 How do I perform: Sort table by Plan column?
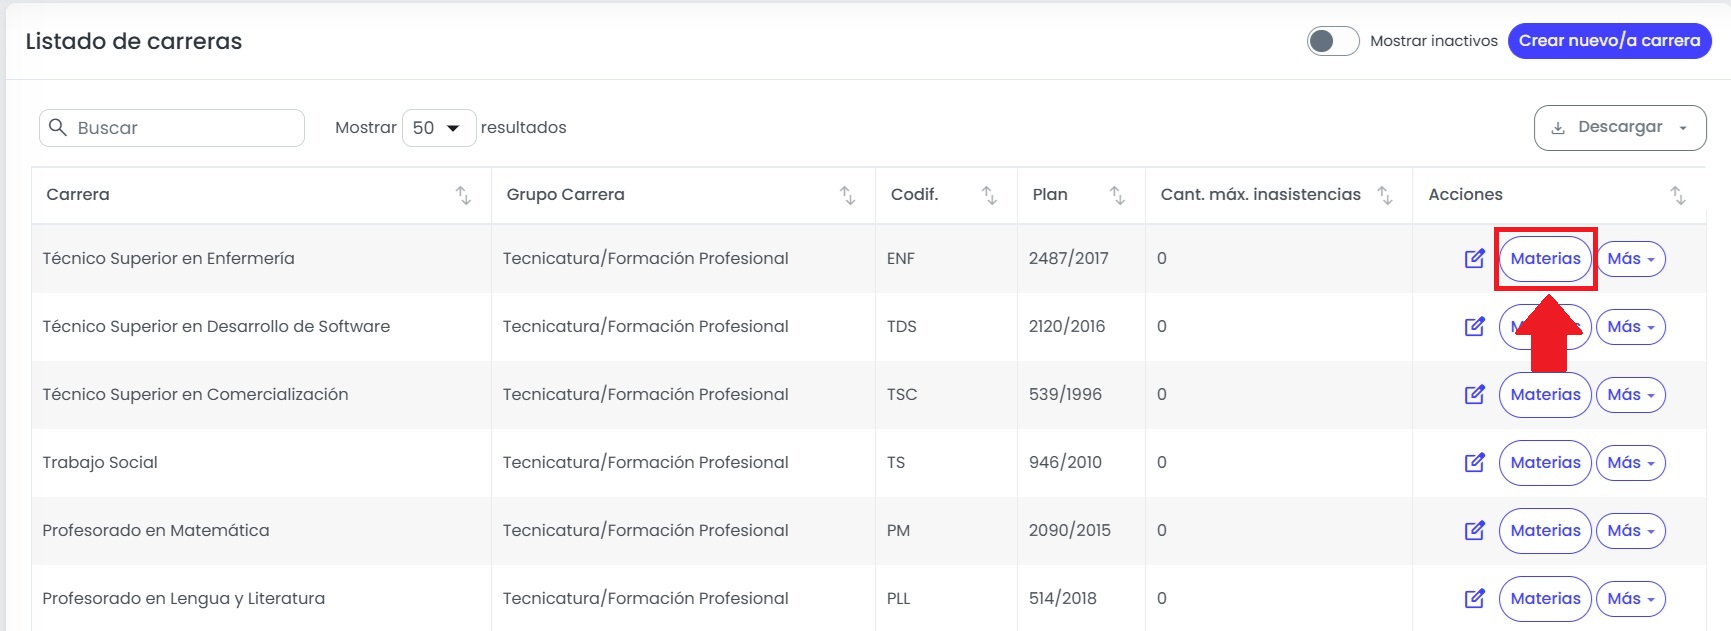click(x=1117, y=195)
